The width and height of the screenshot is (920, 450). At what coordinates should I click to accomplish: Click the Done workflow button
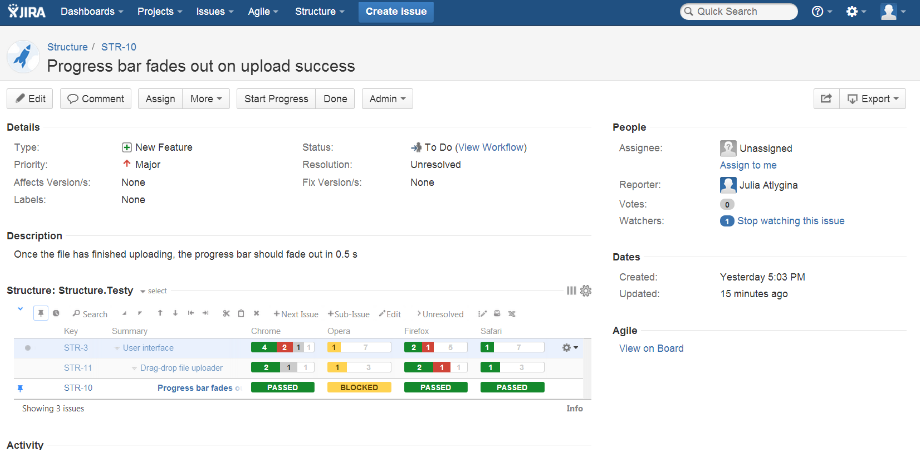pos(335,99)
